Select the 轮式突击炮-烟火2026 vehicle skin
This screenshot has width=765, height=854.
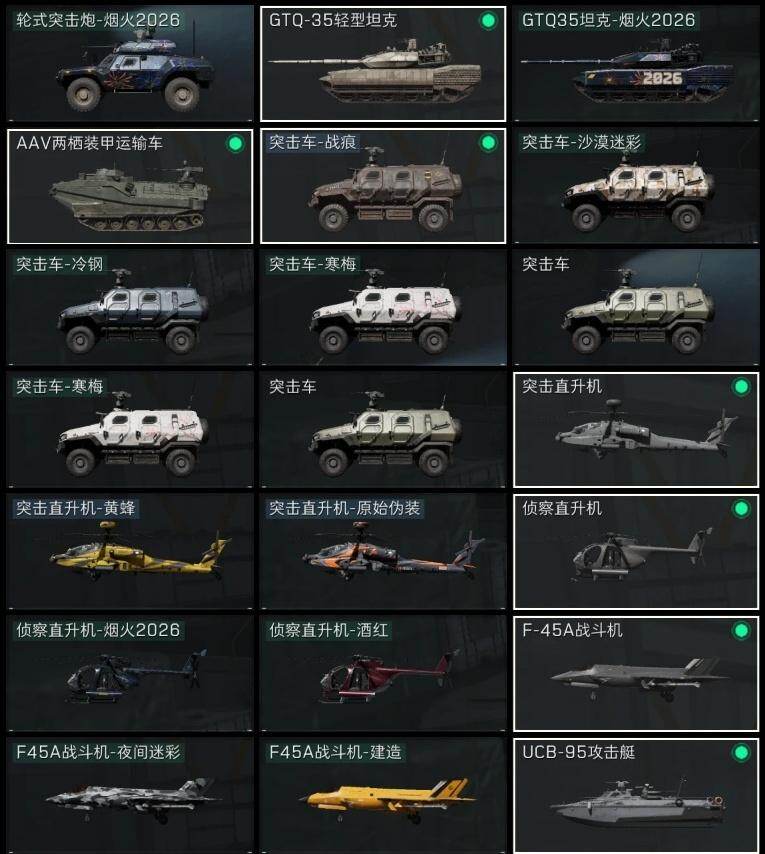(x=130, y=63)
